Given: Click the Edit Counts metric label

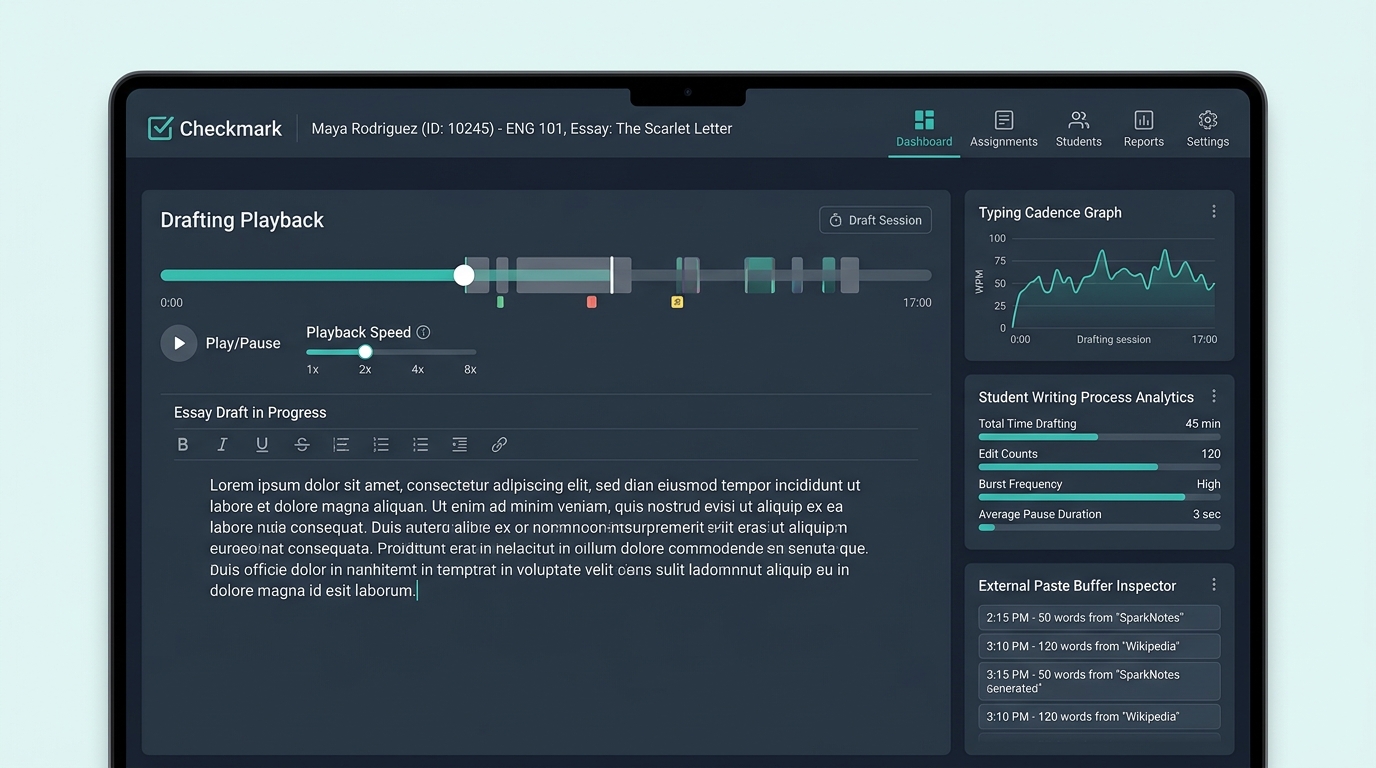Looking at the screenshot, I should click(x=1008, y=454).
